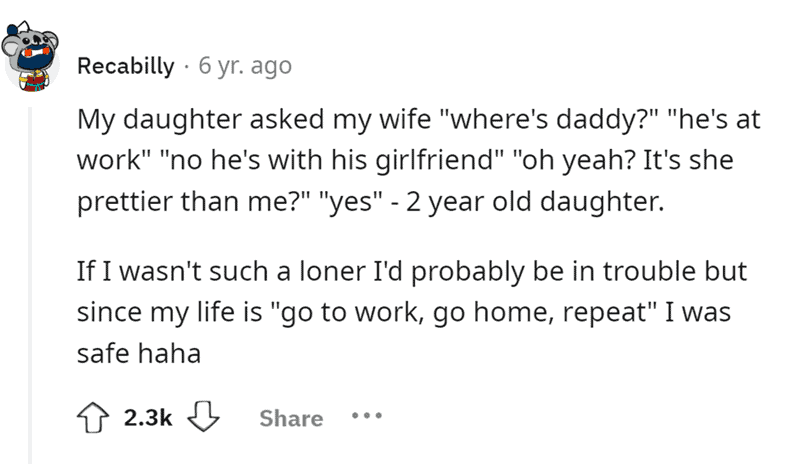Open the Recabilly user profile link
The height and width of the screenshot is (464, 800).
click(x=125, y=67)
